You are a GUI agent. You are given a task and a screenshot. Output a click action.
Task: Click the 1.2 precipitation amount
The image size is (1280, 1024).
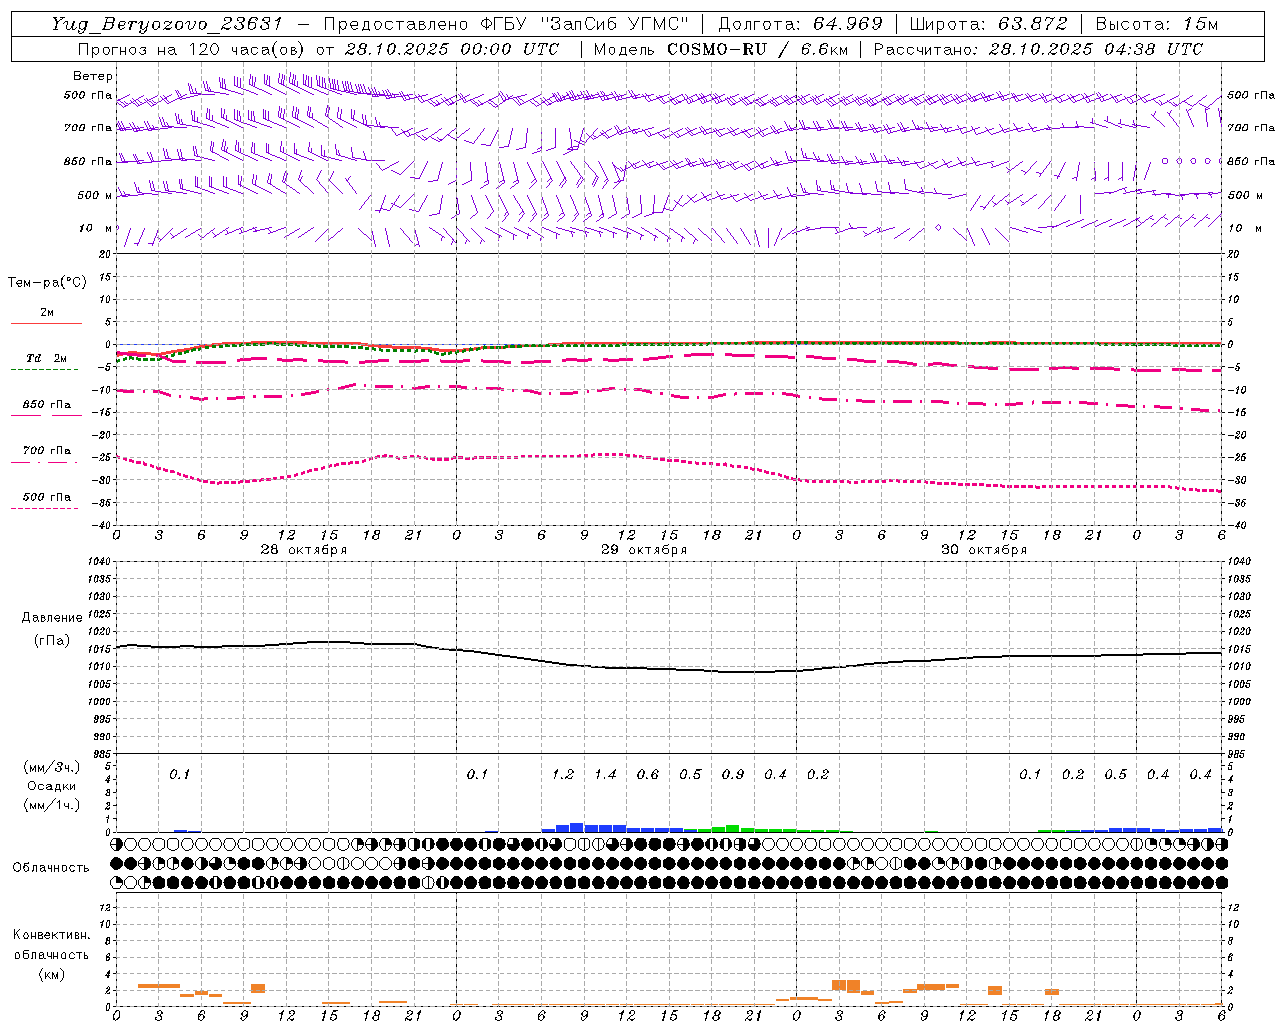563,775
